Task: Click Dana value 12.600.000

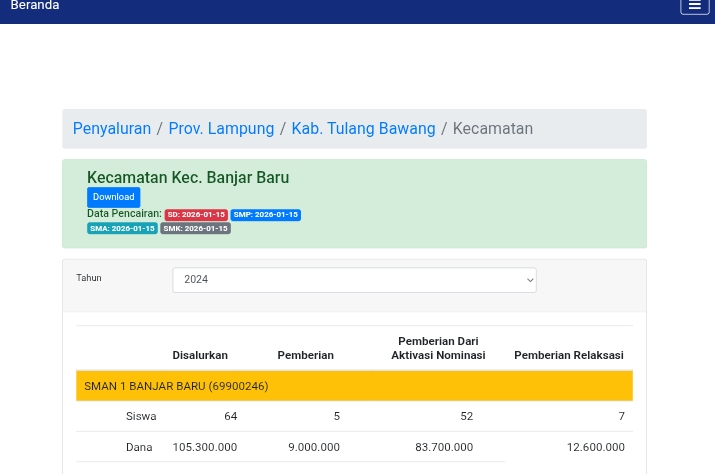Action: (x=596, y=447)
